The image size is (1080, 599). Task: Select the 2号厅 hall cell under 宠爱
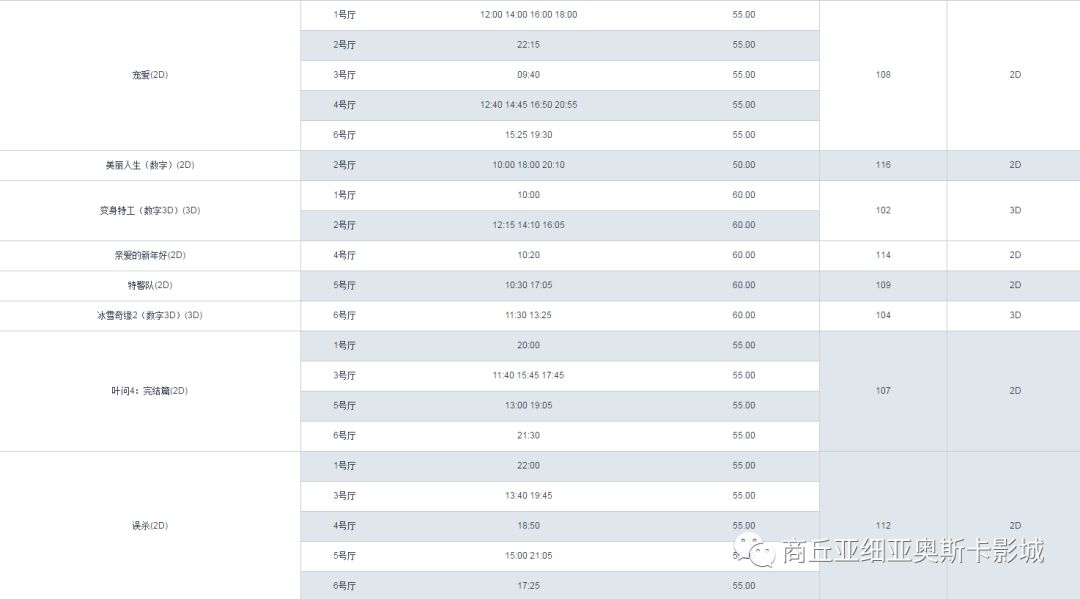[x=342, y=44]
